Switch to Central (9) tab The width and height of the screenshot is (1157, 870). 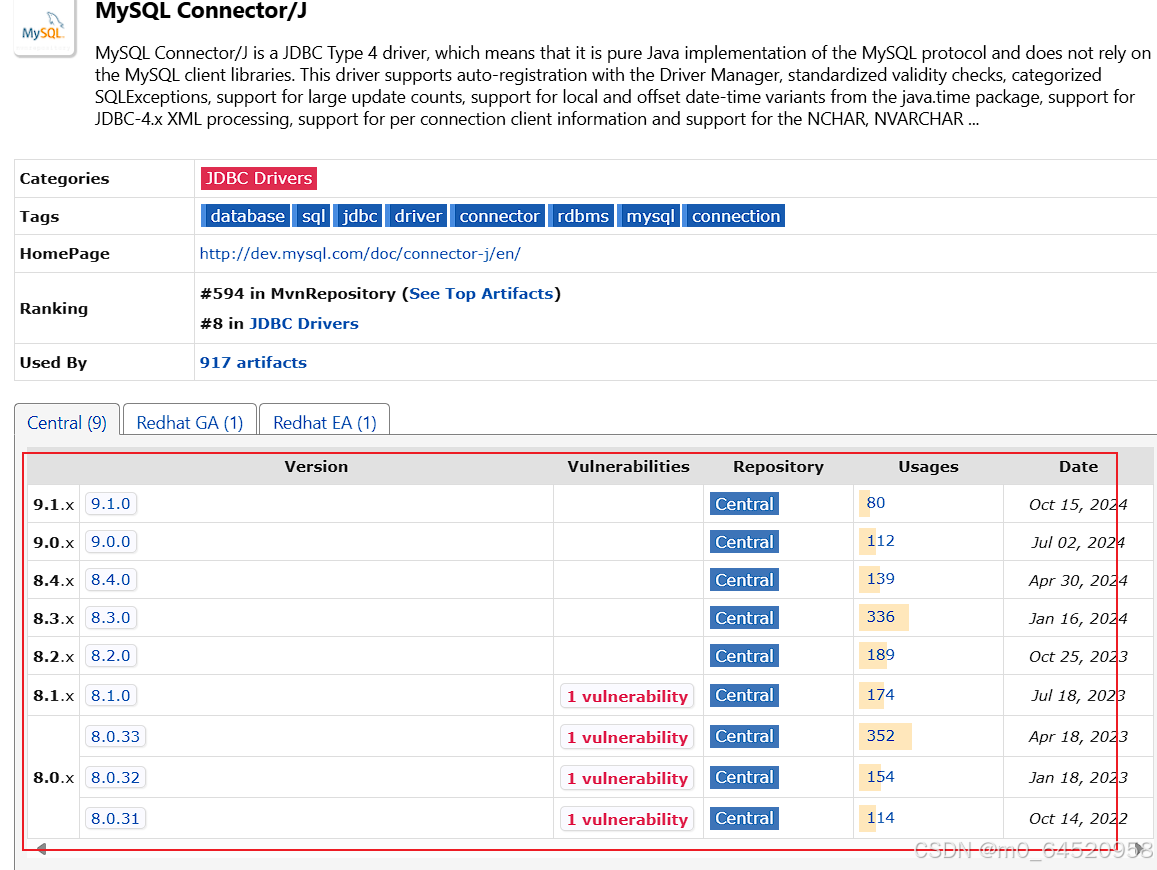coord(67,422)
